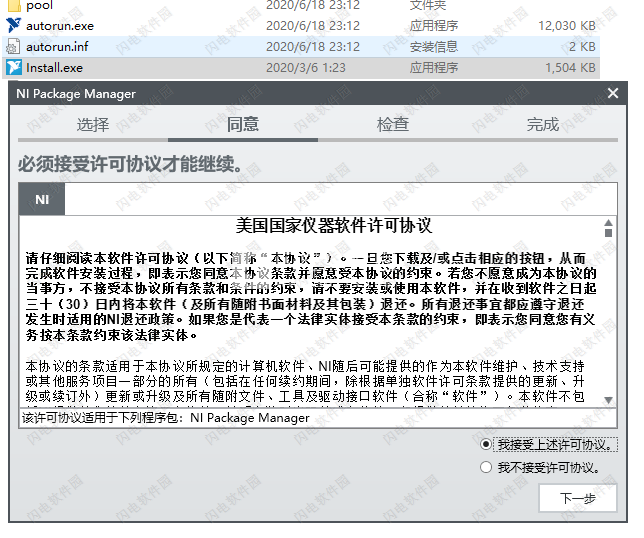Click the 2020/3/6 1:23 date cell
Viewport: 644px width, 538px height.
[x=306, y=68]
